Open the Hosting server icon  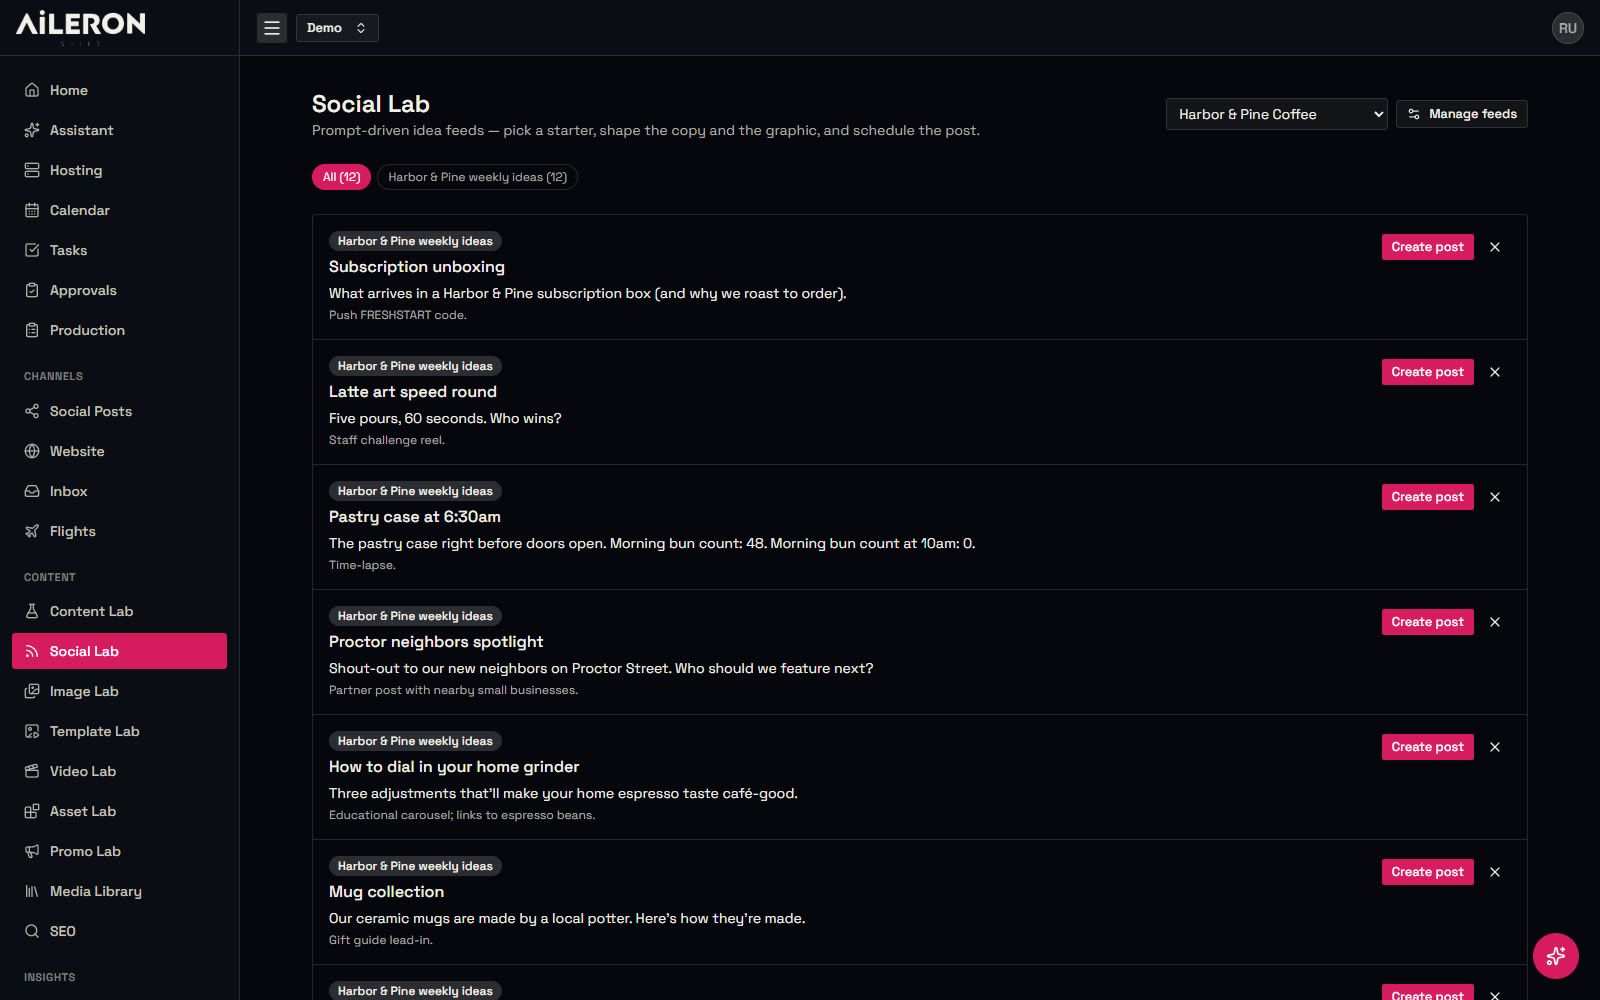tap(32, 170)
